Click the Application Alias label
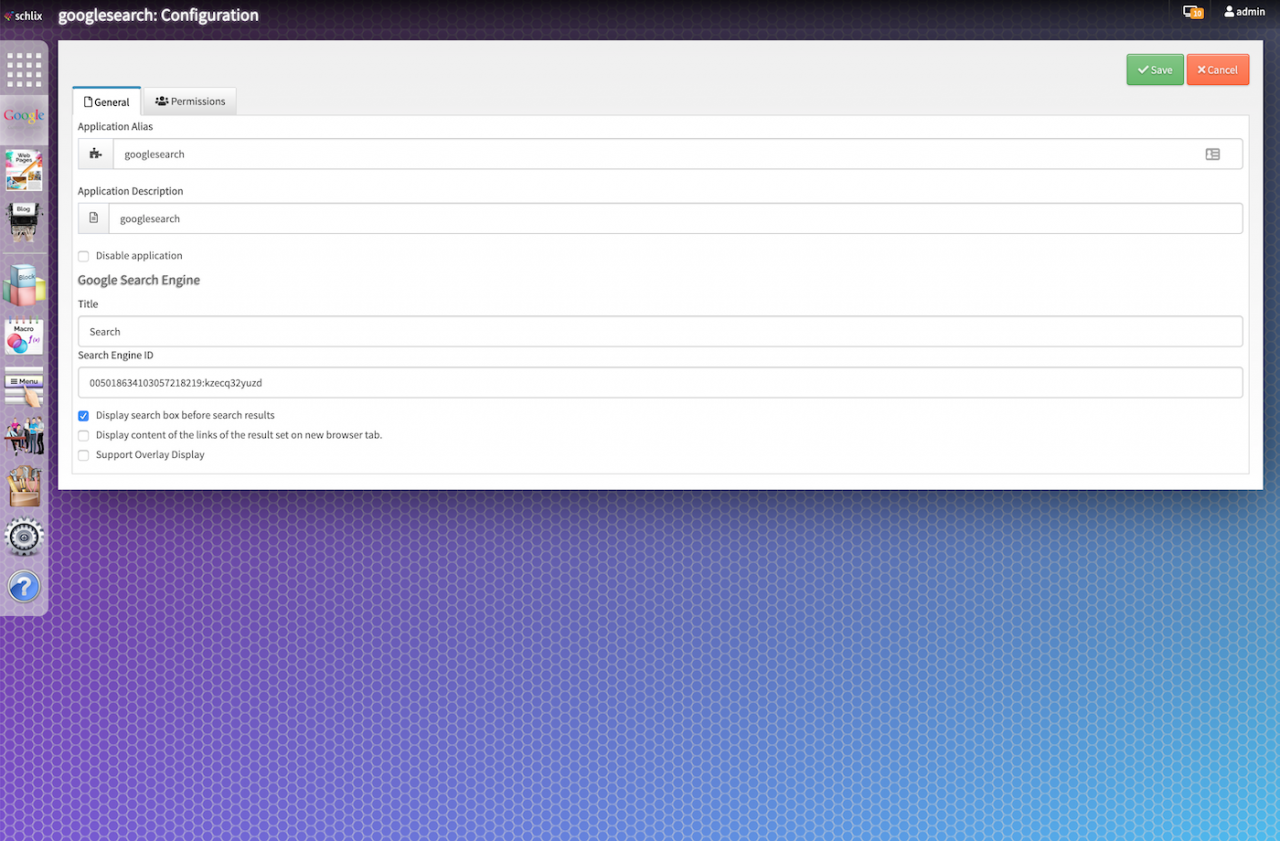The image size is (1280, 841). [116, 127]
